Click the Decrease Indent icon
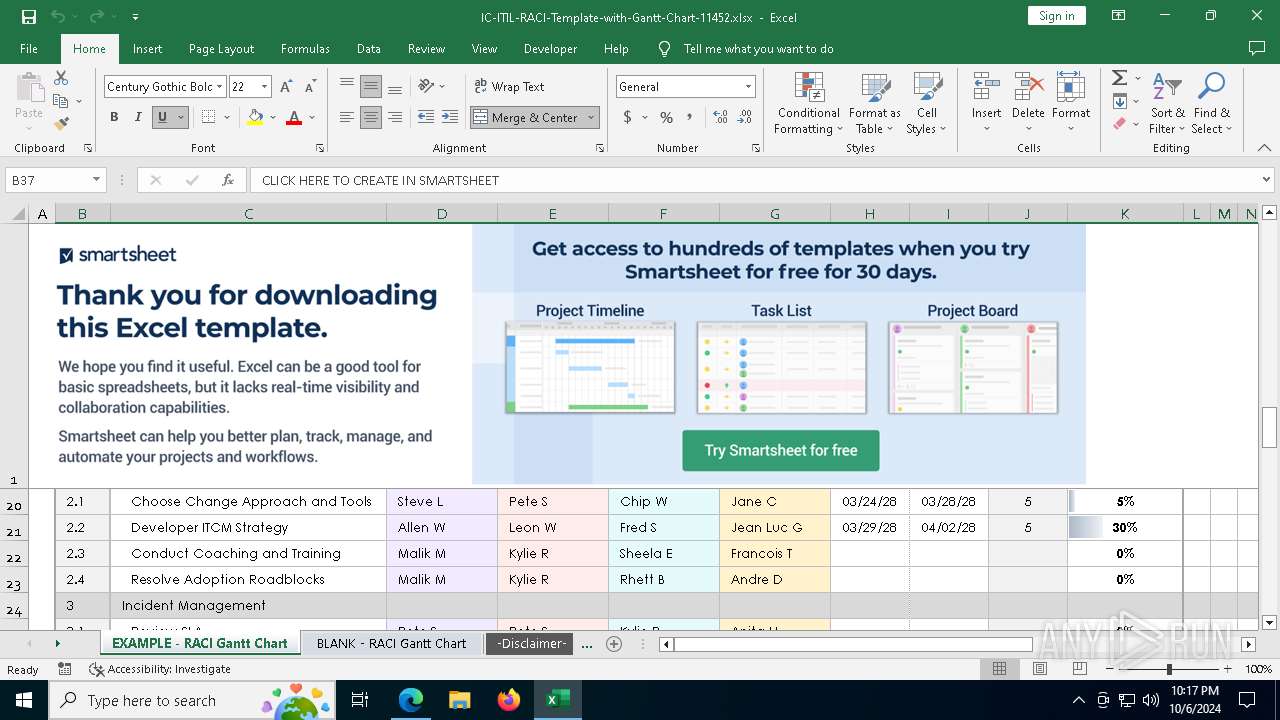Viewport: 1280px width, 720px height. (426, 117)
